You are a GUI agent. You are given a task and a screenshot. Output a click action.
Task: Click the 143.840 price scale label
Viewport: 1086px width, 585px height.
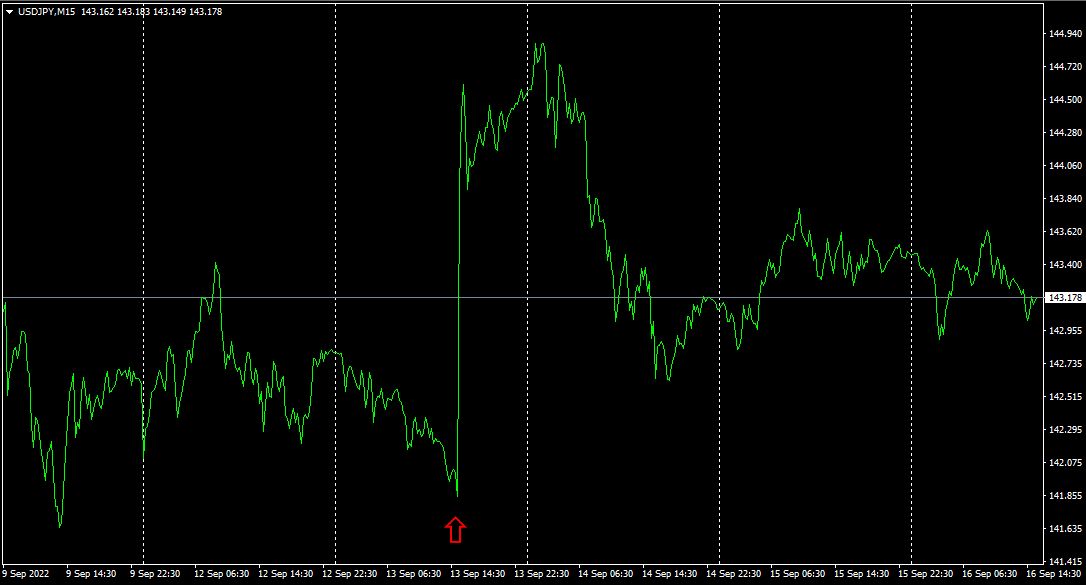[x=1065, y=199]
